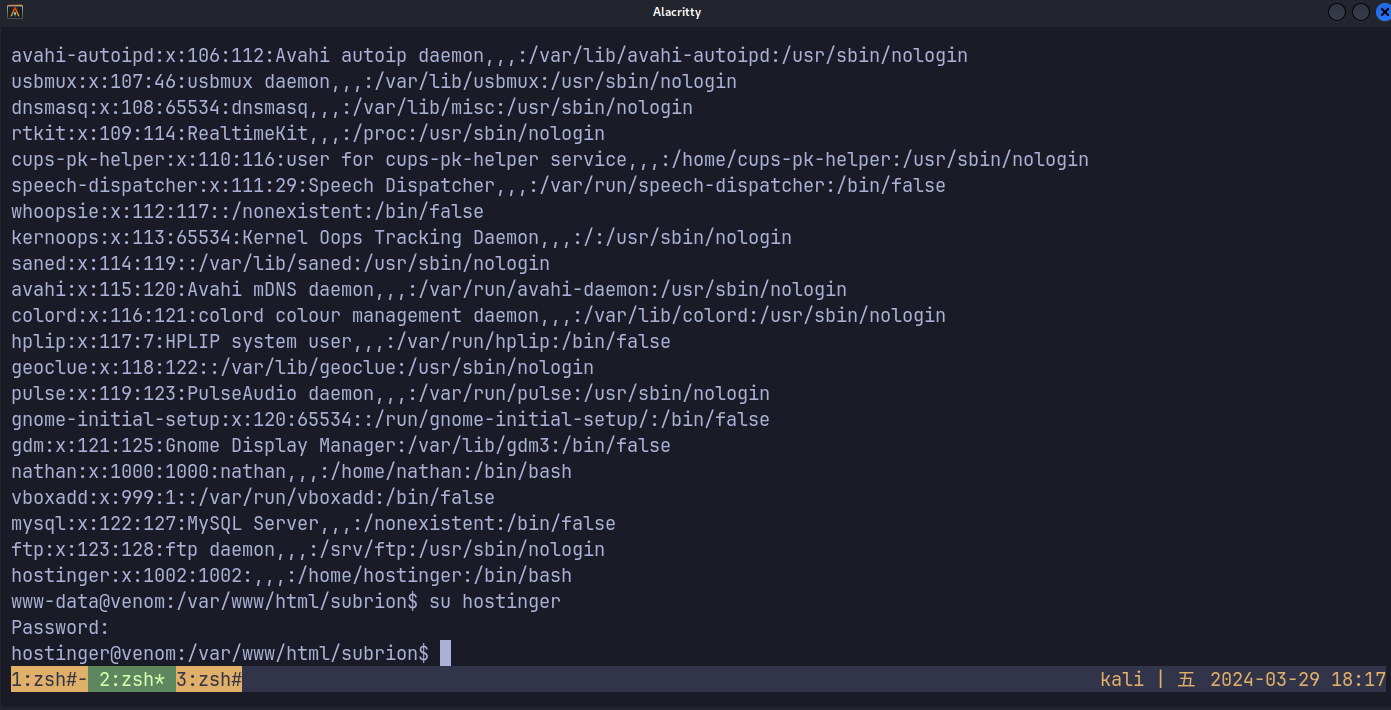Click the nathan user passwd entry line
The width and height of the screenshot is (1391, 710).
click(x=291, y=471)
